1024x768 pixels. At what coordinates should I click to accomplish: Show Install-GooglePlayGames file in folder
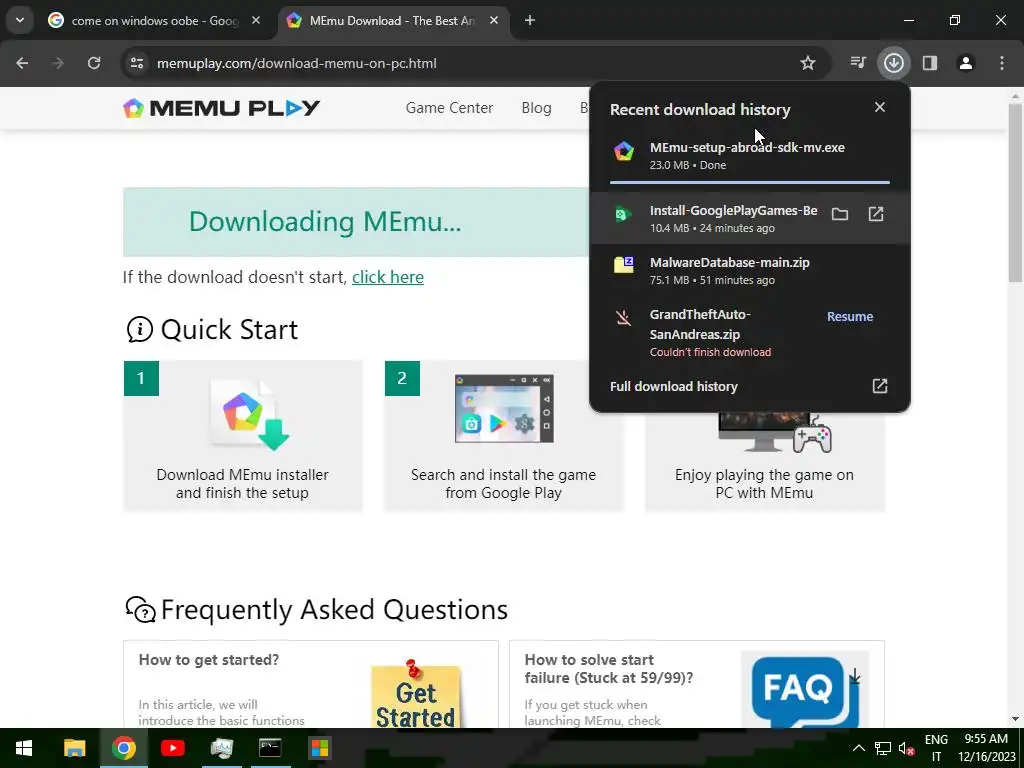[x=840, y=214]
